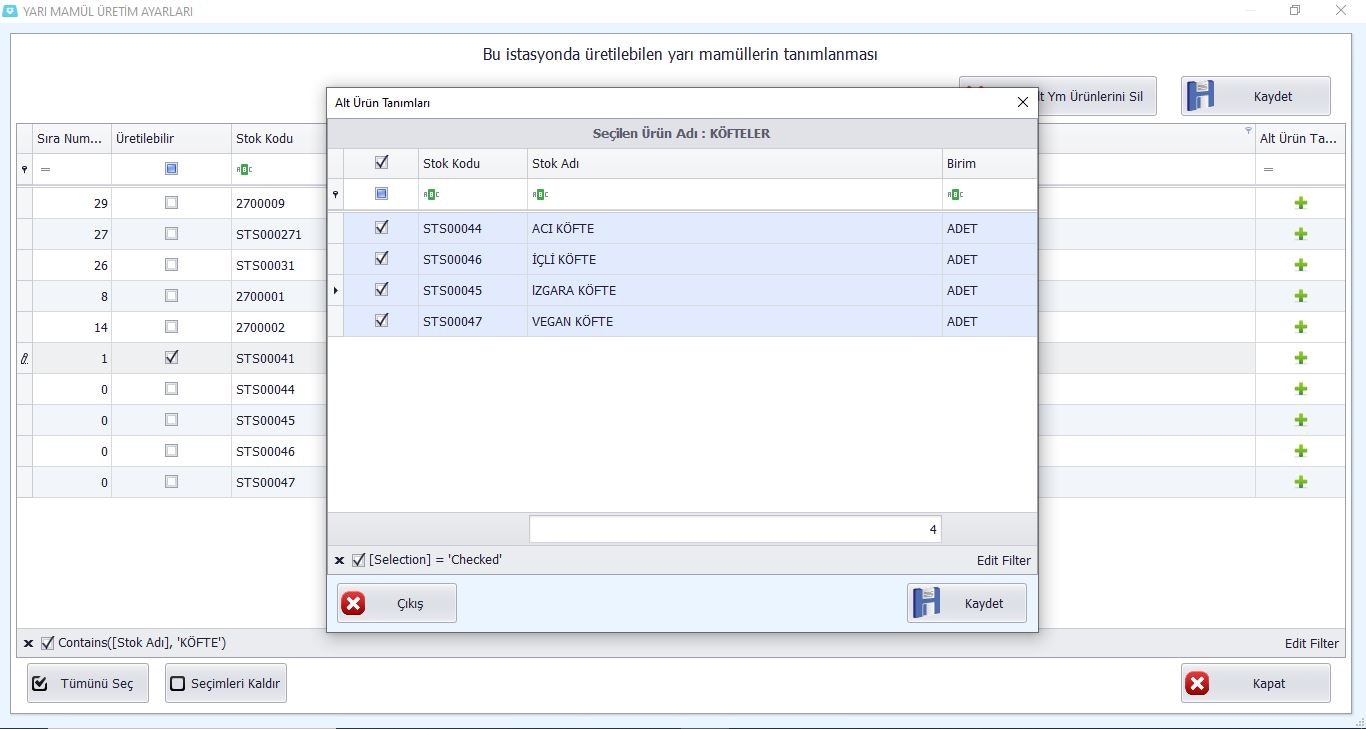Click green plus icon in background row STS00045
The height and width of the screenshot is (729, 1366).
pos(1300,420)
